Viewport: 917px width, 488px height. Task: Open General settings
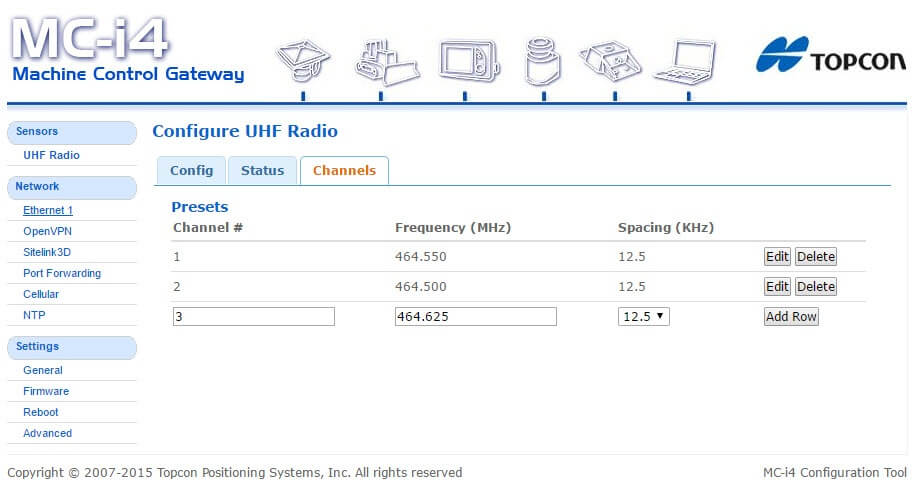(x=43, y=370)
